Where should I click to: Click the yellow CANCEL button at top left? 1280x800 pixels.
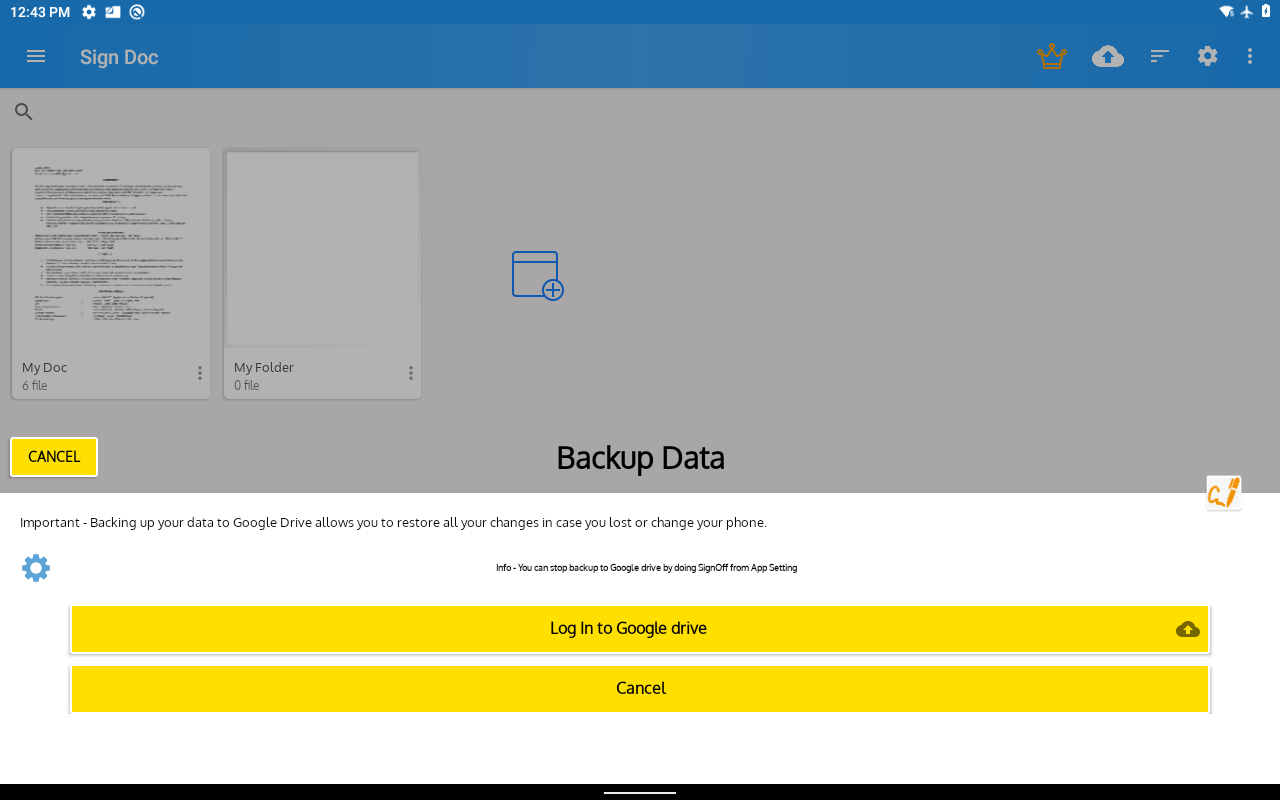pos(54,457)
